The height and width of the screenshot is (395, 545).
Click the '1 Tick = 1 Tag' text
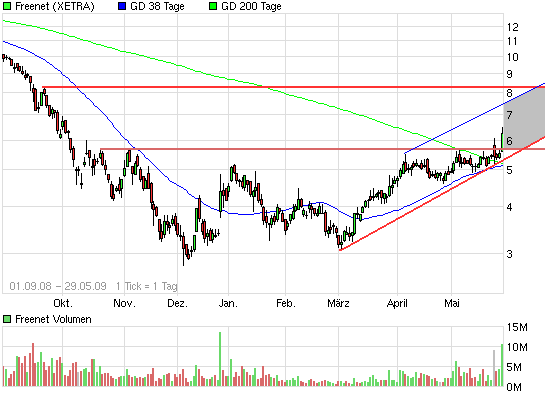147,286
